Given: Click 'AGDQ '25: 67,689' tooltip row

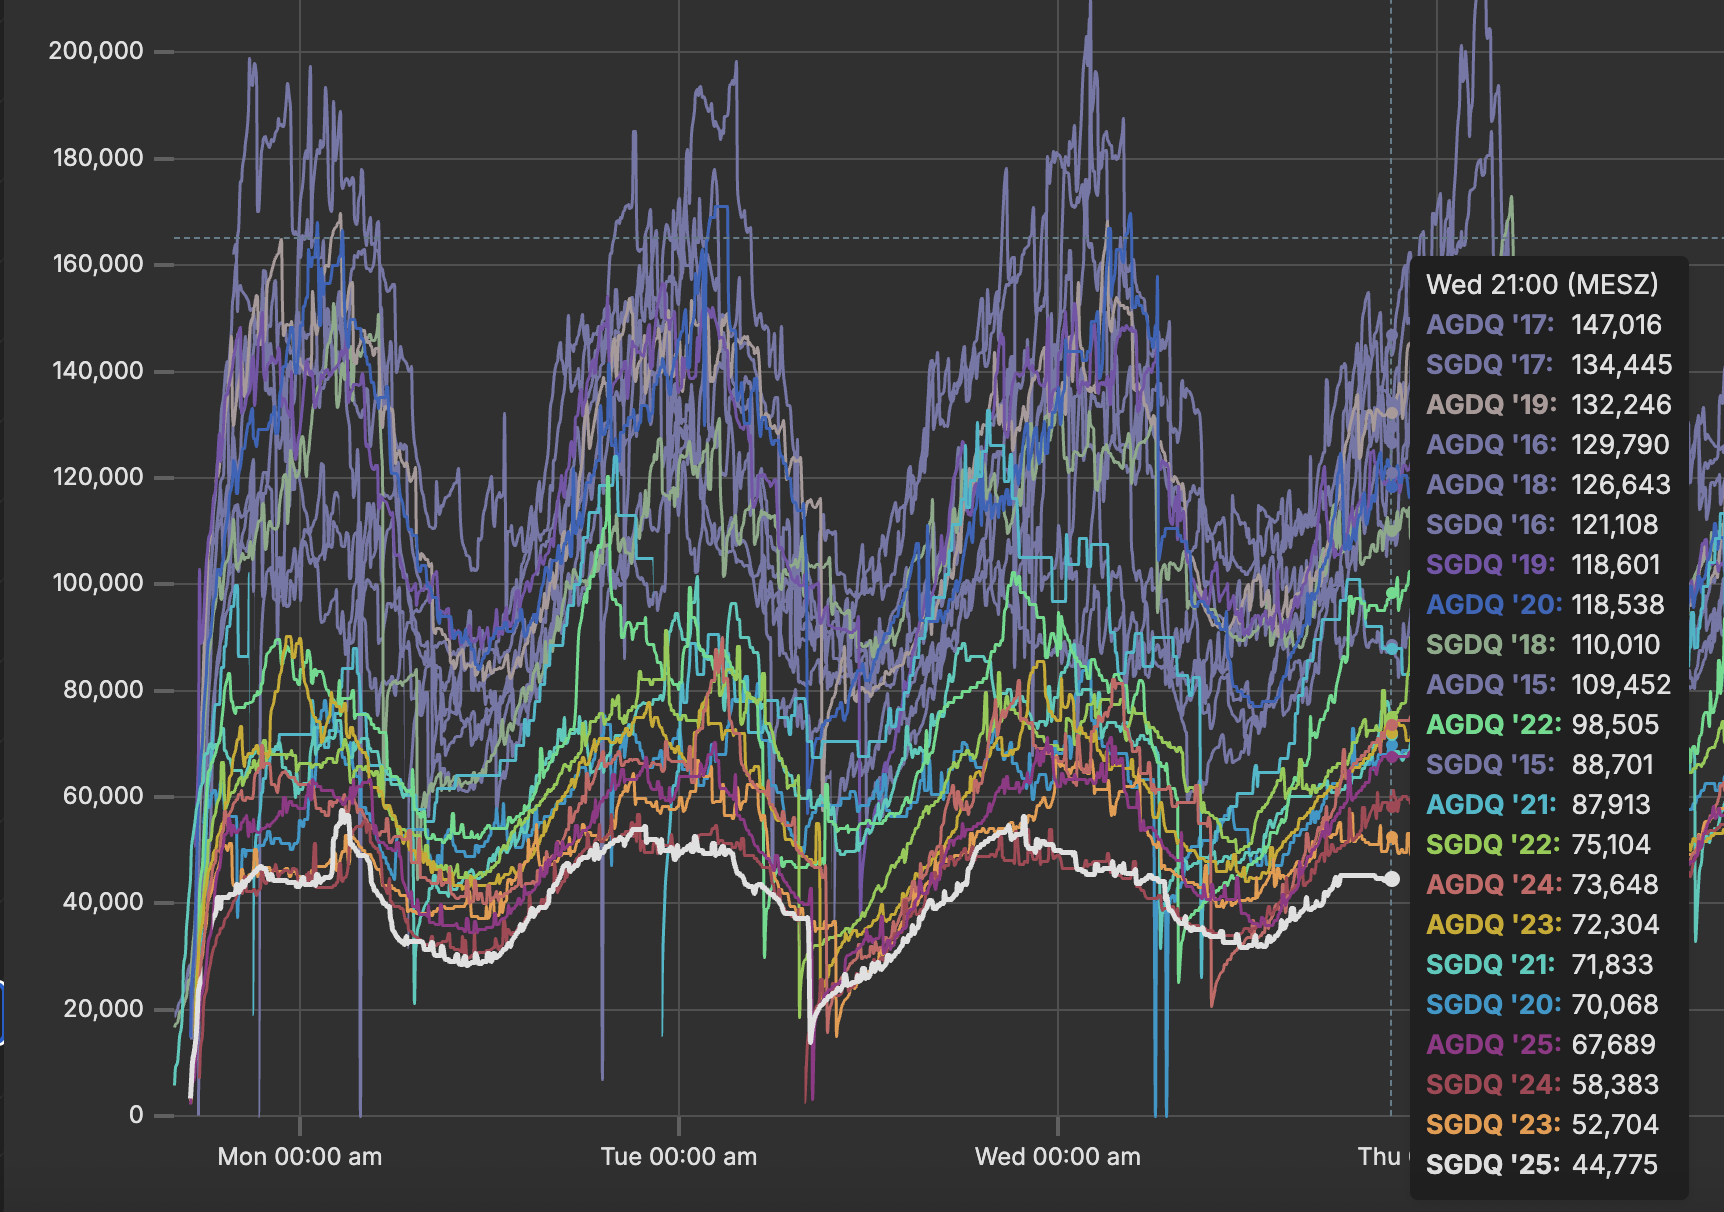Looking at the screenshot, I should click(1541, 1045).
